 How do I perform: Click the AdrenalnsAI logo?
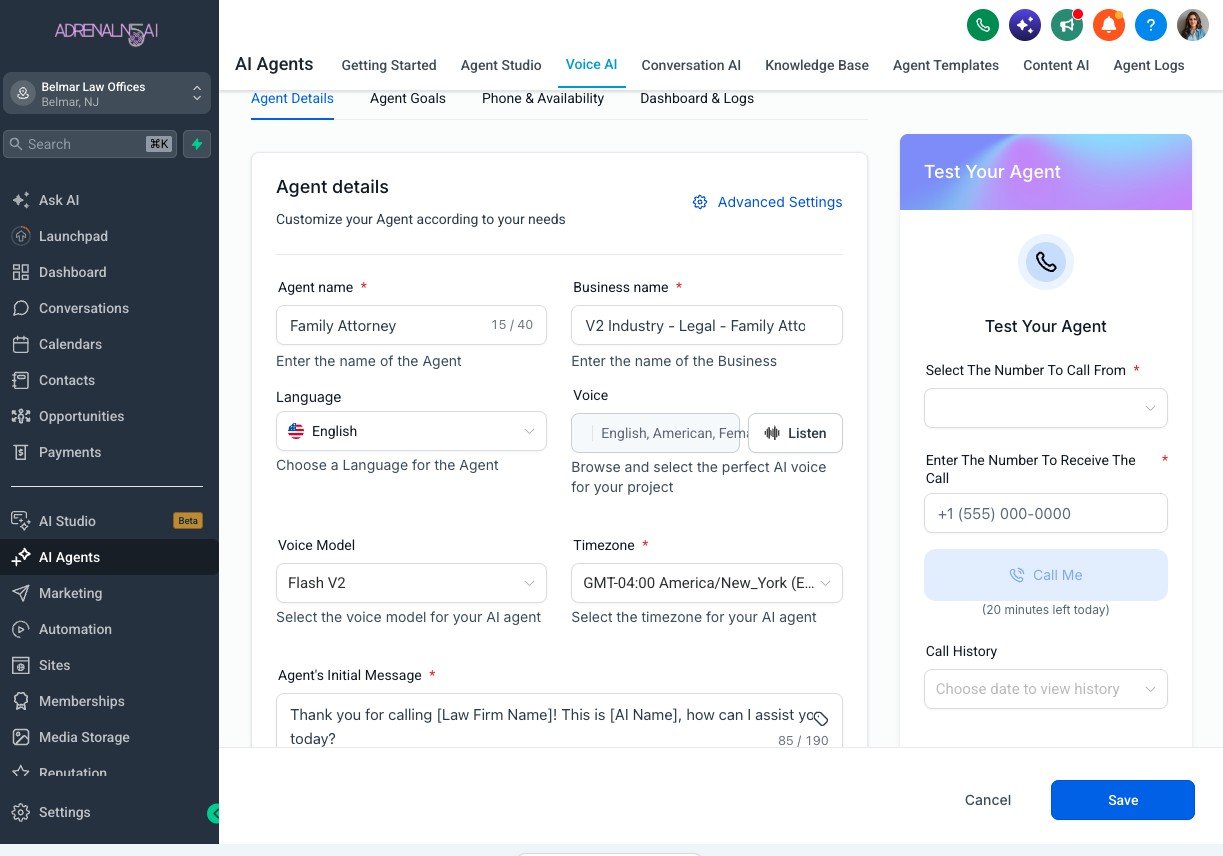click(107, 33)
